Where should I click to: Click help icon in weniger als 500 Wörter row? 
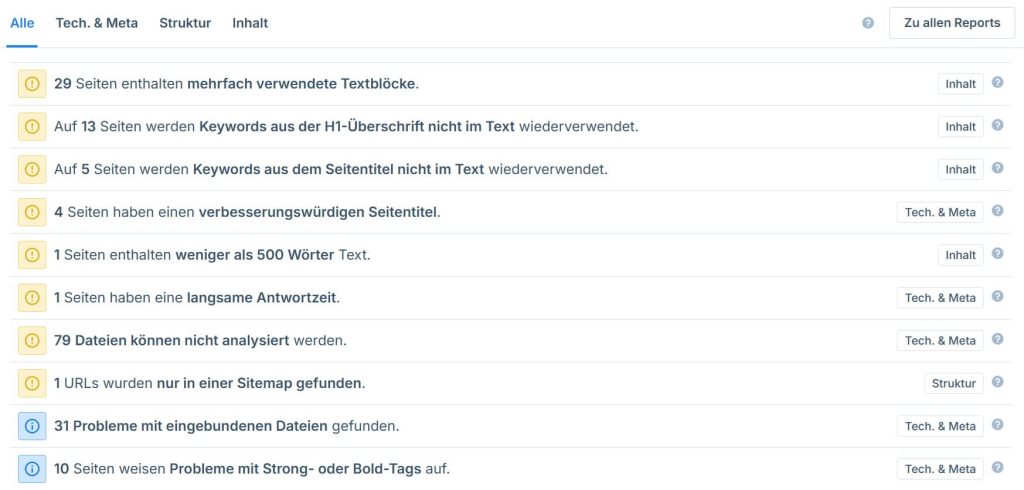[x=997, y=254]
